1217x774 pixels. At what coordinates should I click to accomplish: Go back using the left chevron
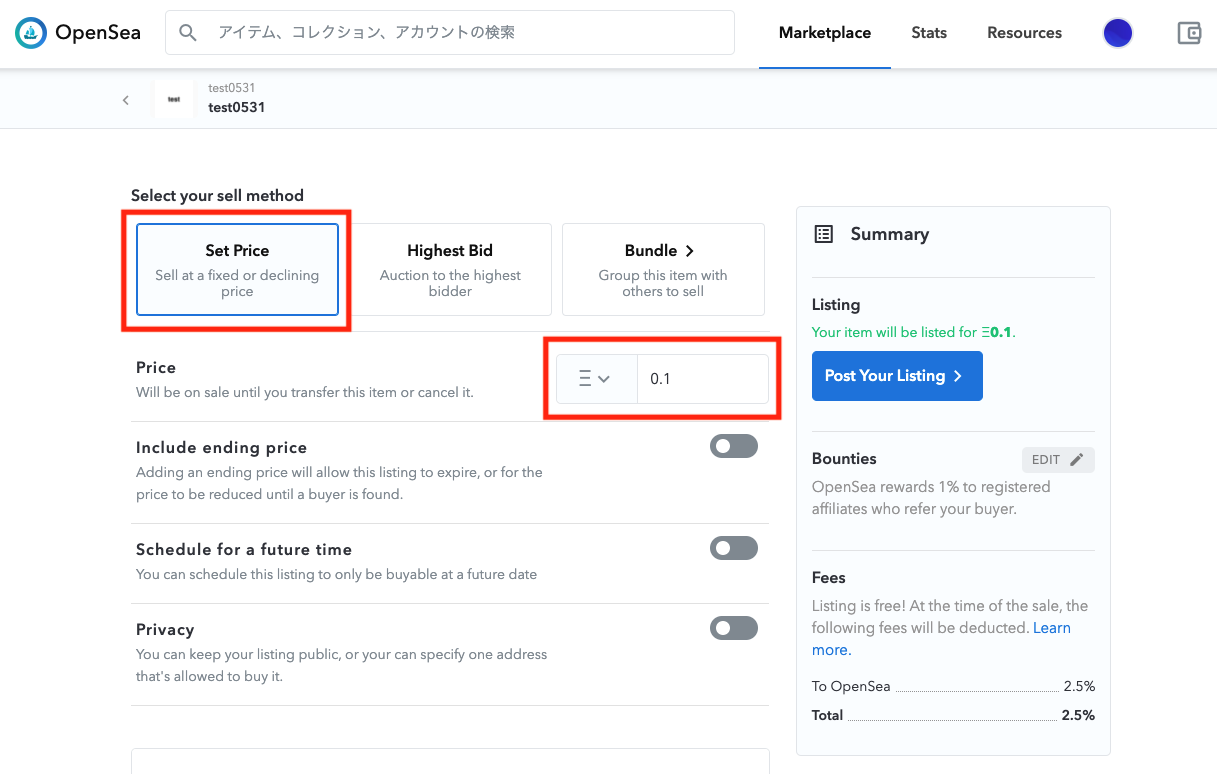point(126,99)
